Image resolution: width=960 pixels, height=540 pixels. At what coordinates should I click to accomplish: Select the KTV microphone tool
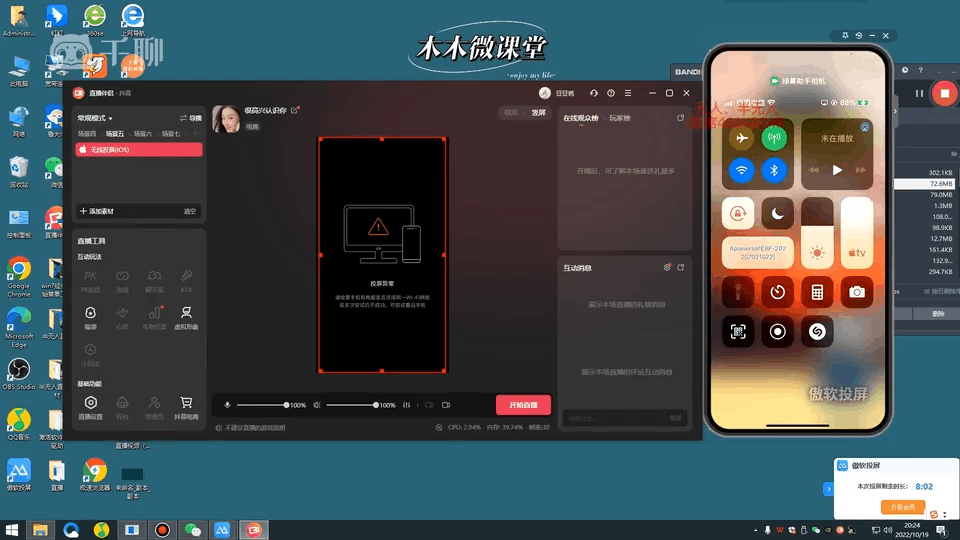click(x=186, y=280)
